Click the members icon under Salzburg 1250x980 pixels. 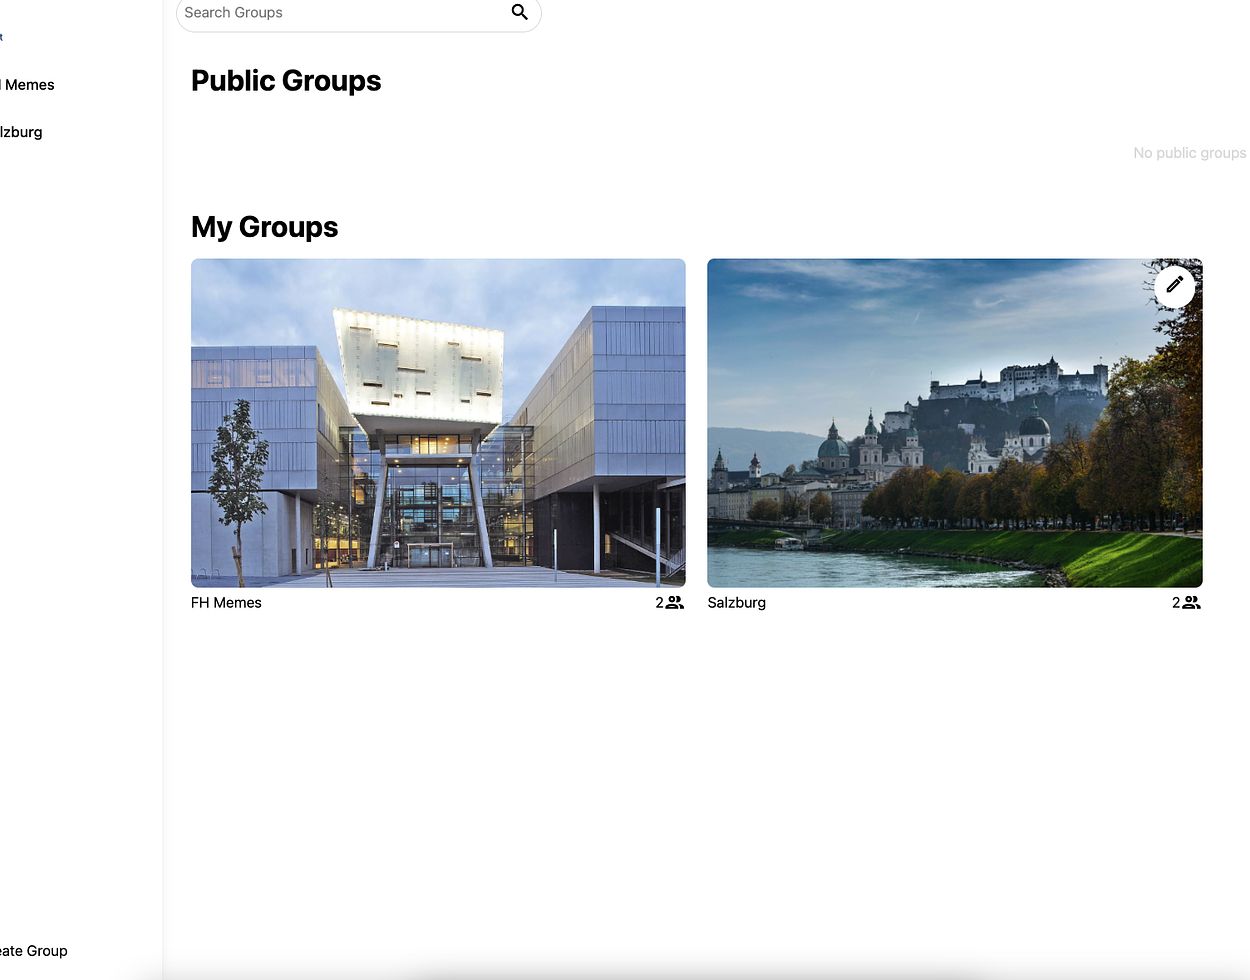[x=1191, y=602]
